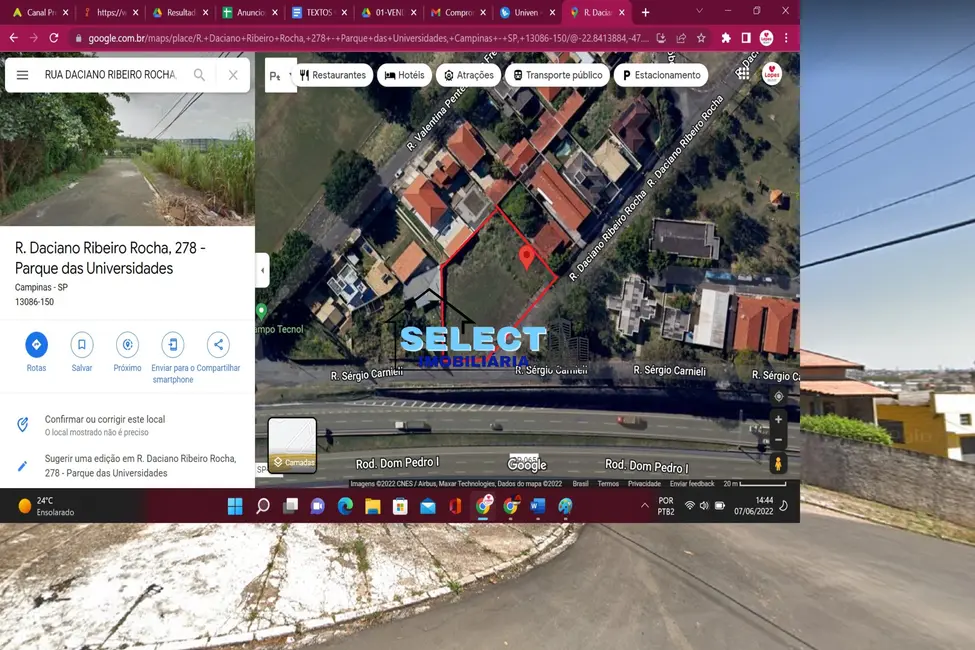
Task: Click 'Sugerir uma edição' for this address
Action: [x=127, y=465]
